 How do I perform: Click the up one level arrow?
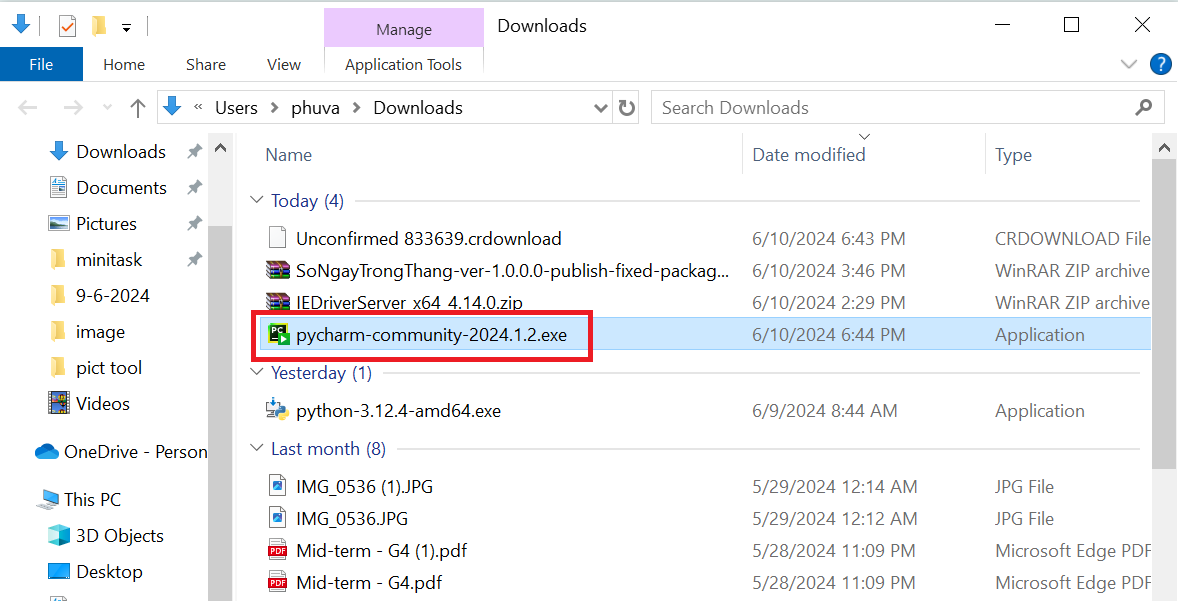point(138,107)
